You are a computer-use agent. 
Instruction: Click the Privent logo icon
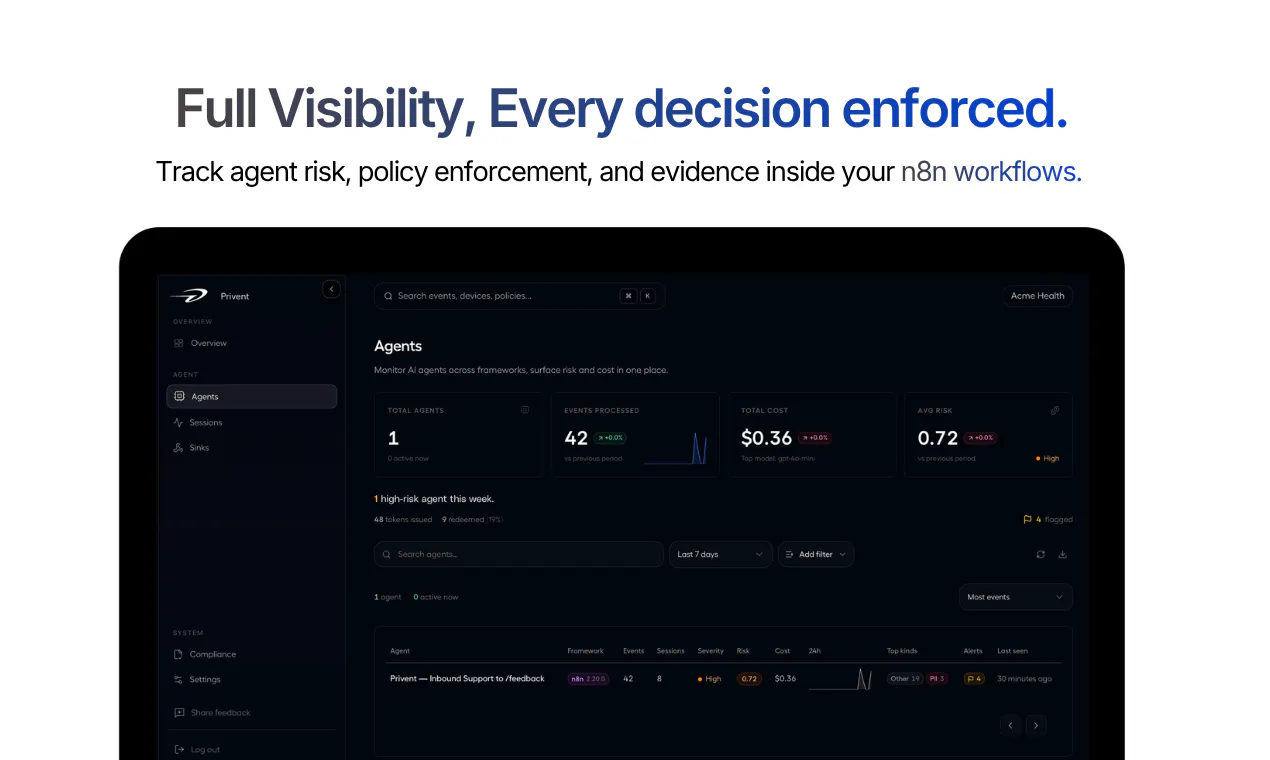click(188, 295)
